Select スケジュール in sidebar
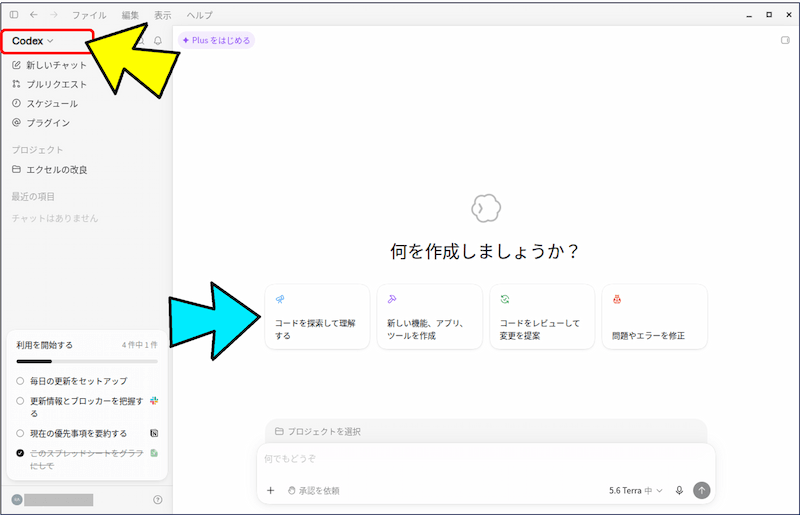 [x=52, y=104]
